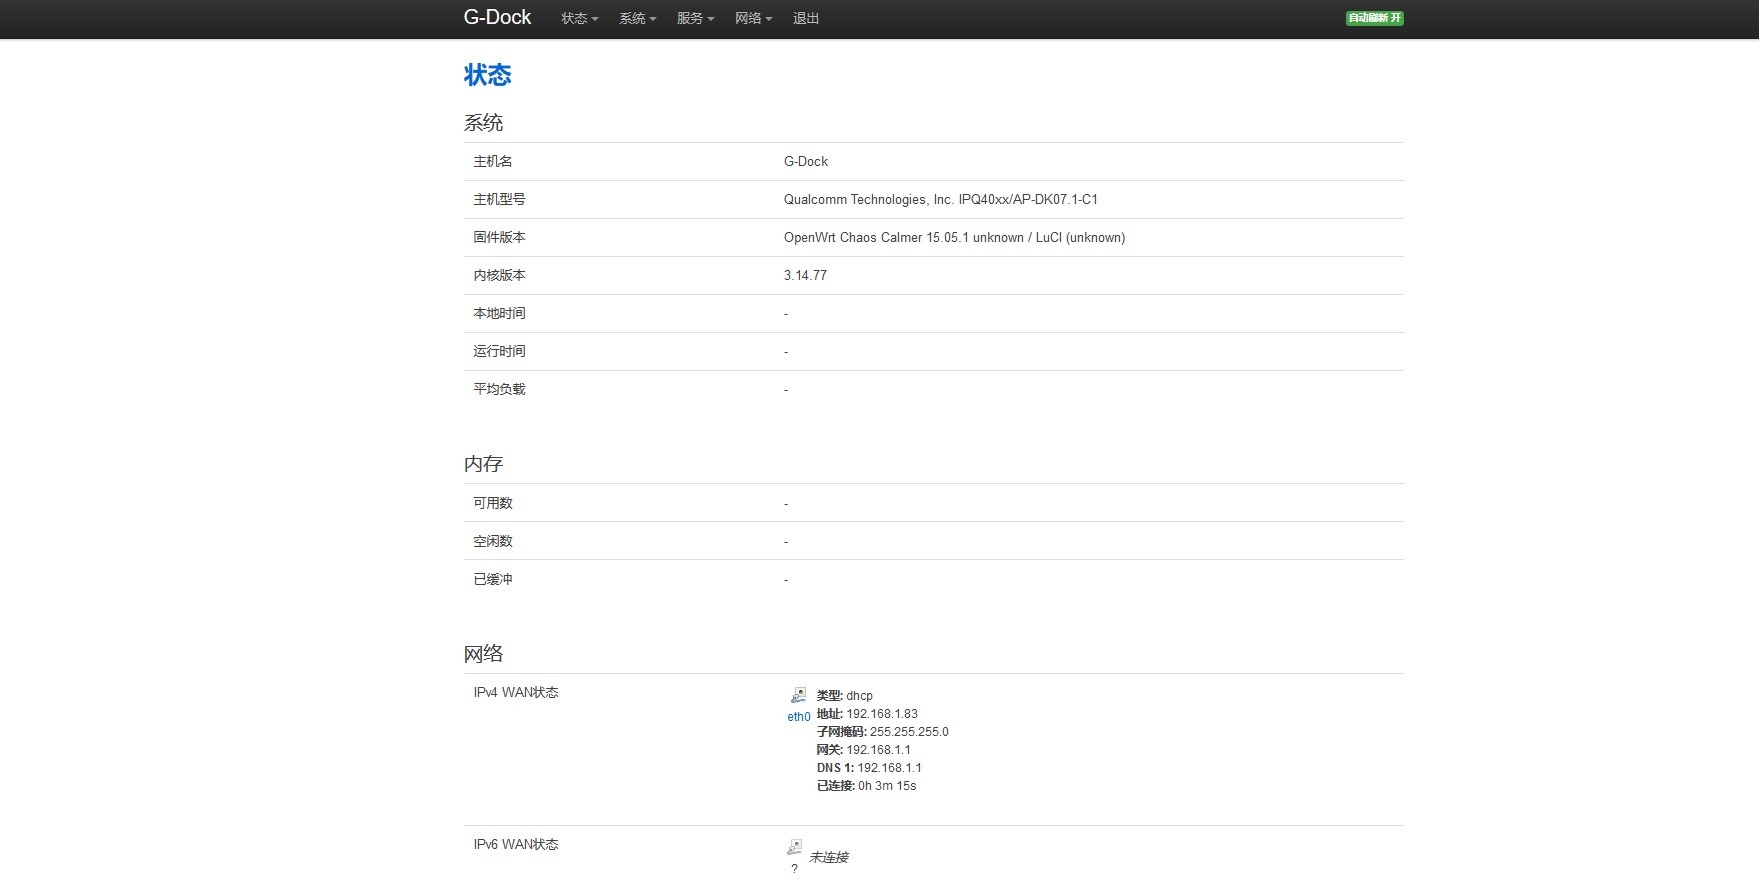Click the IPv6 WAN disconnected interface icon

click(x=794, y=847)
